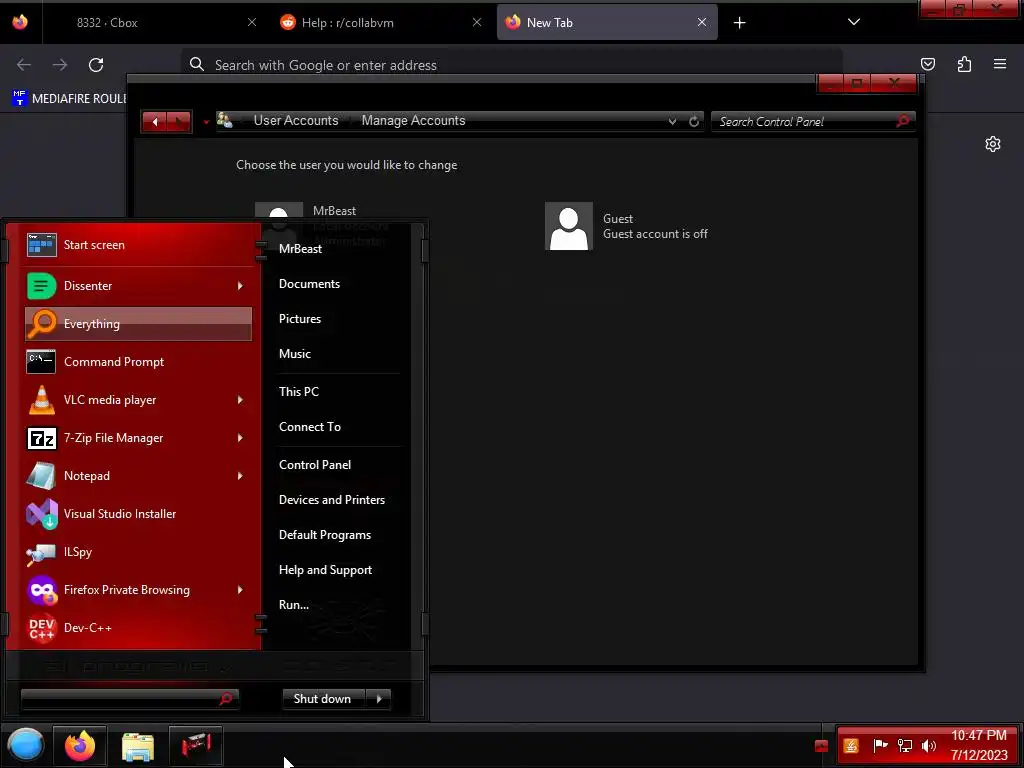The width and height of the screenshot is (1024, 768).
Task: Reload the Firefox page
Action: pos(96,65)
